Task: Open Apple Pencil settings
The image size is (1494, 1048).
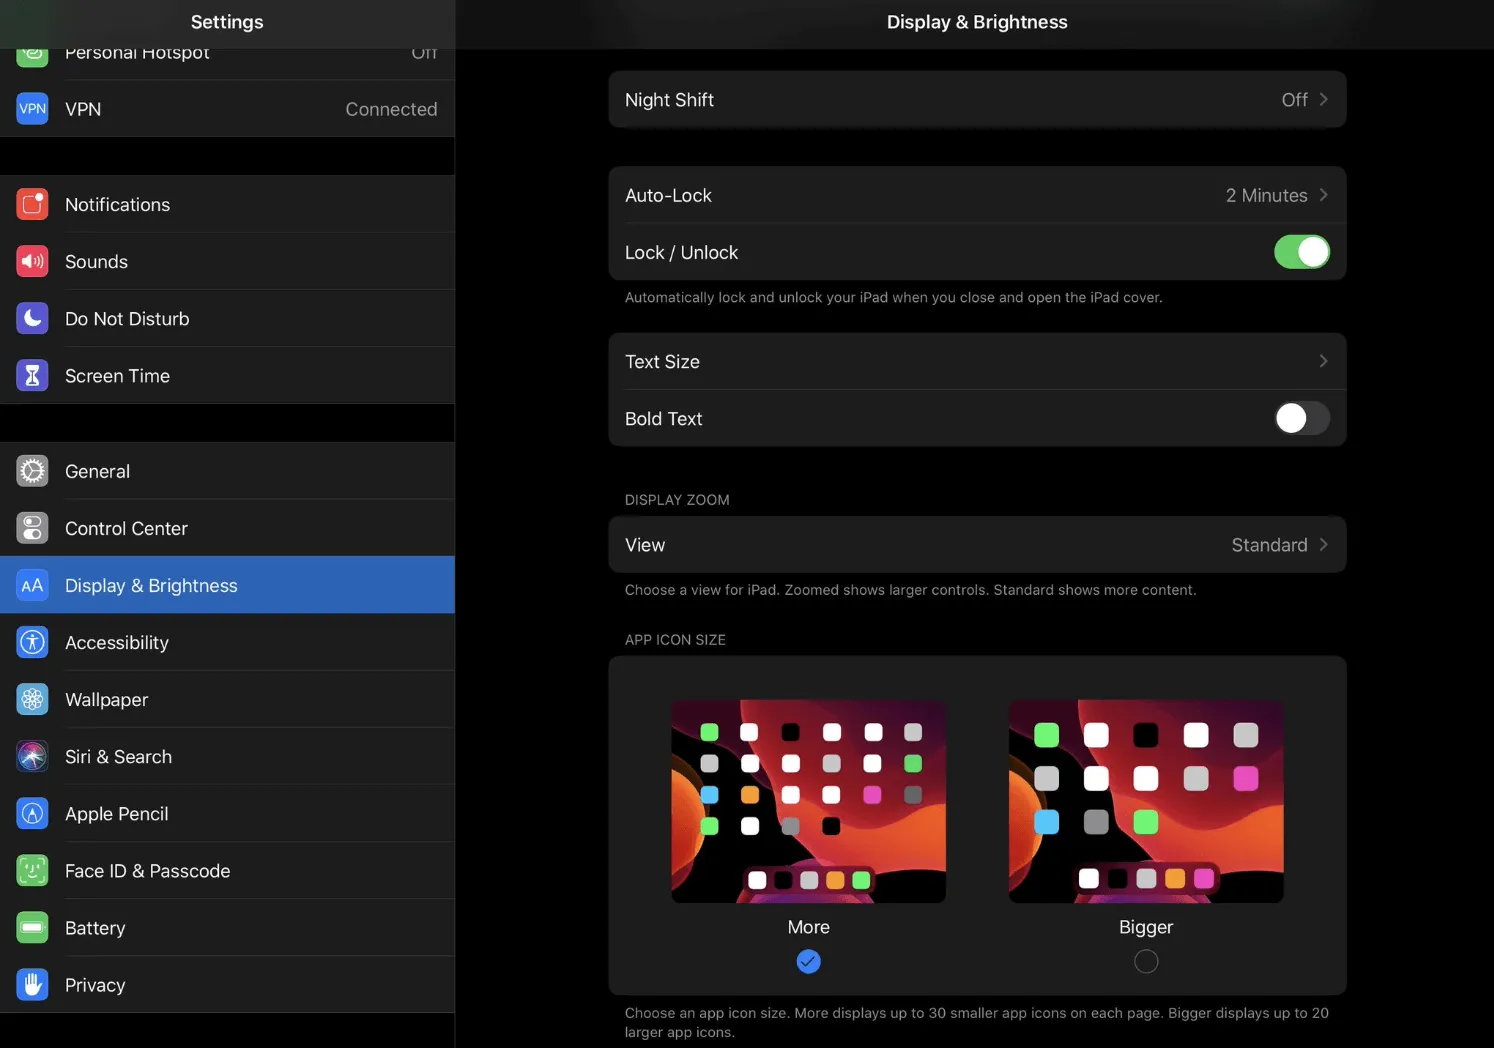Action: pos(227,813)
